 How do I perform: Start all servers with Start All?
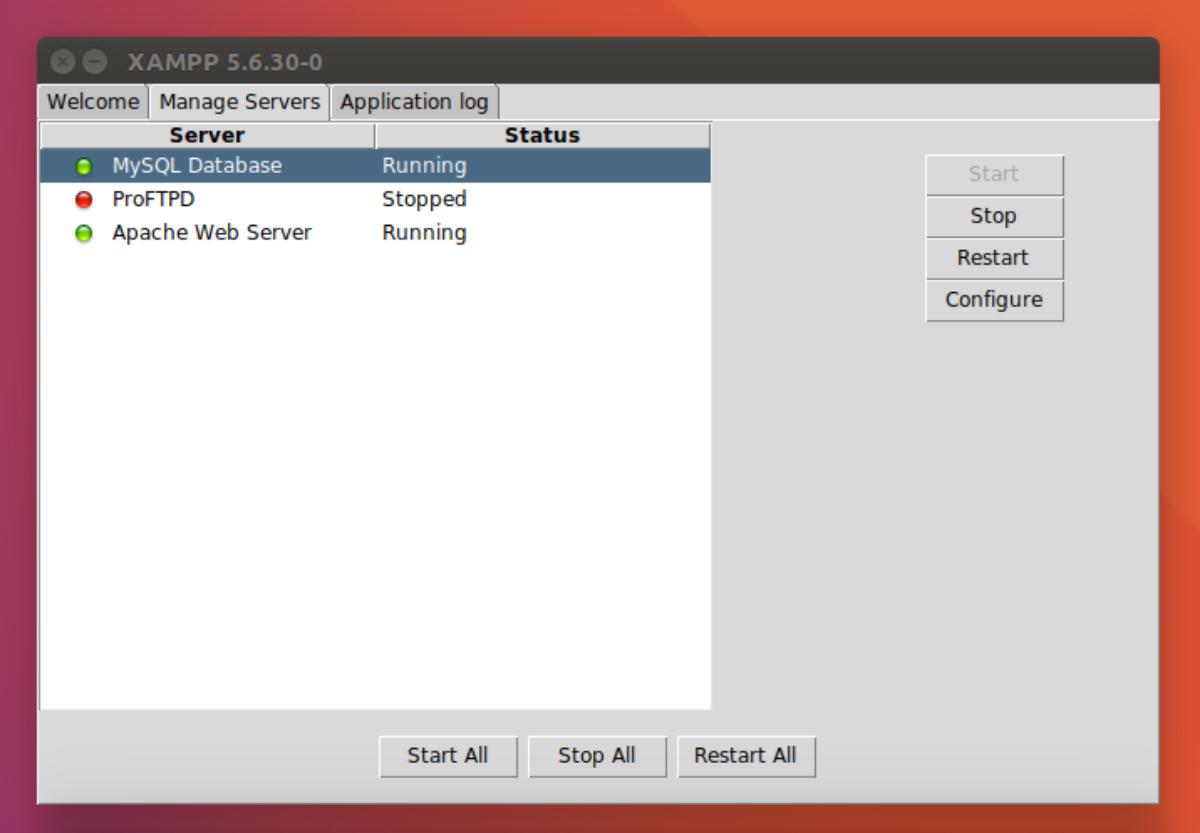[x=448, y=756]
